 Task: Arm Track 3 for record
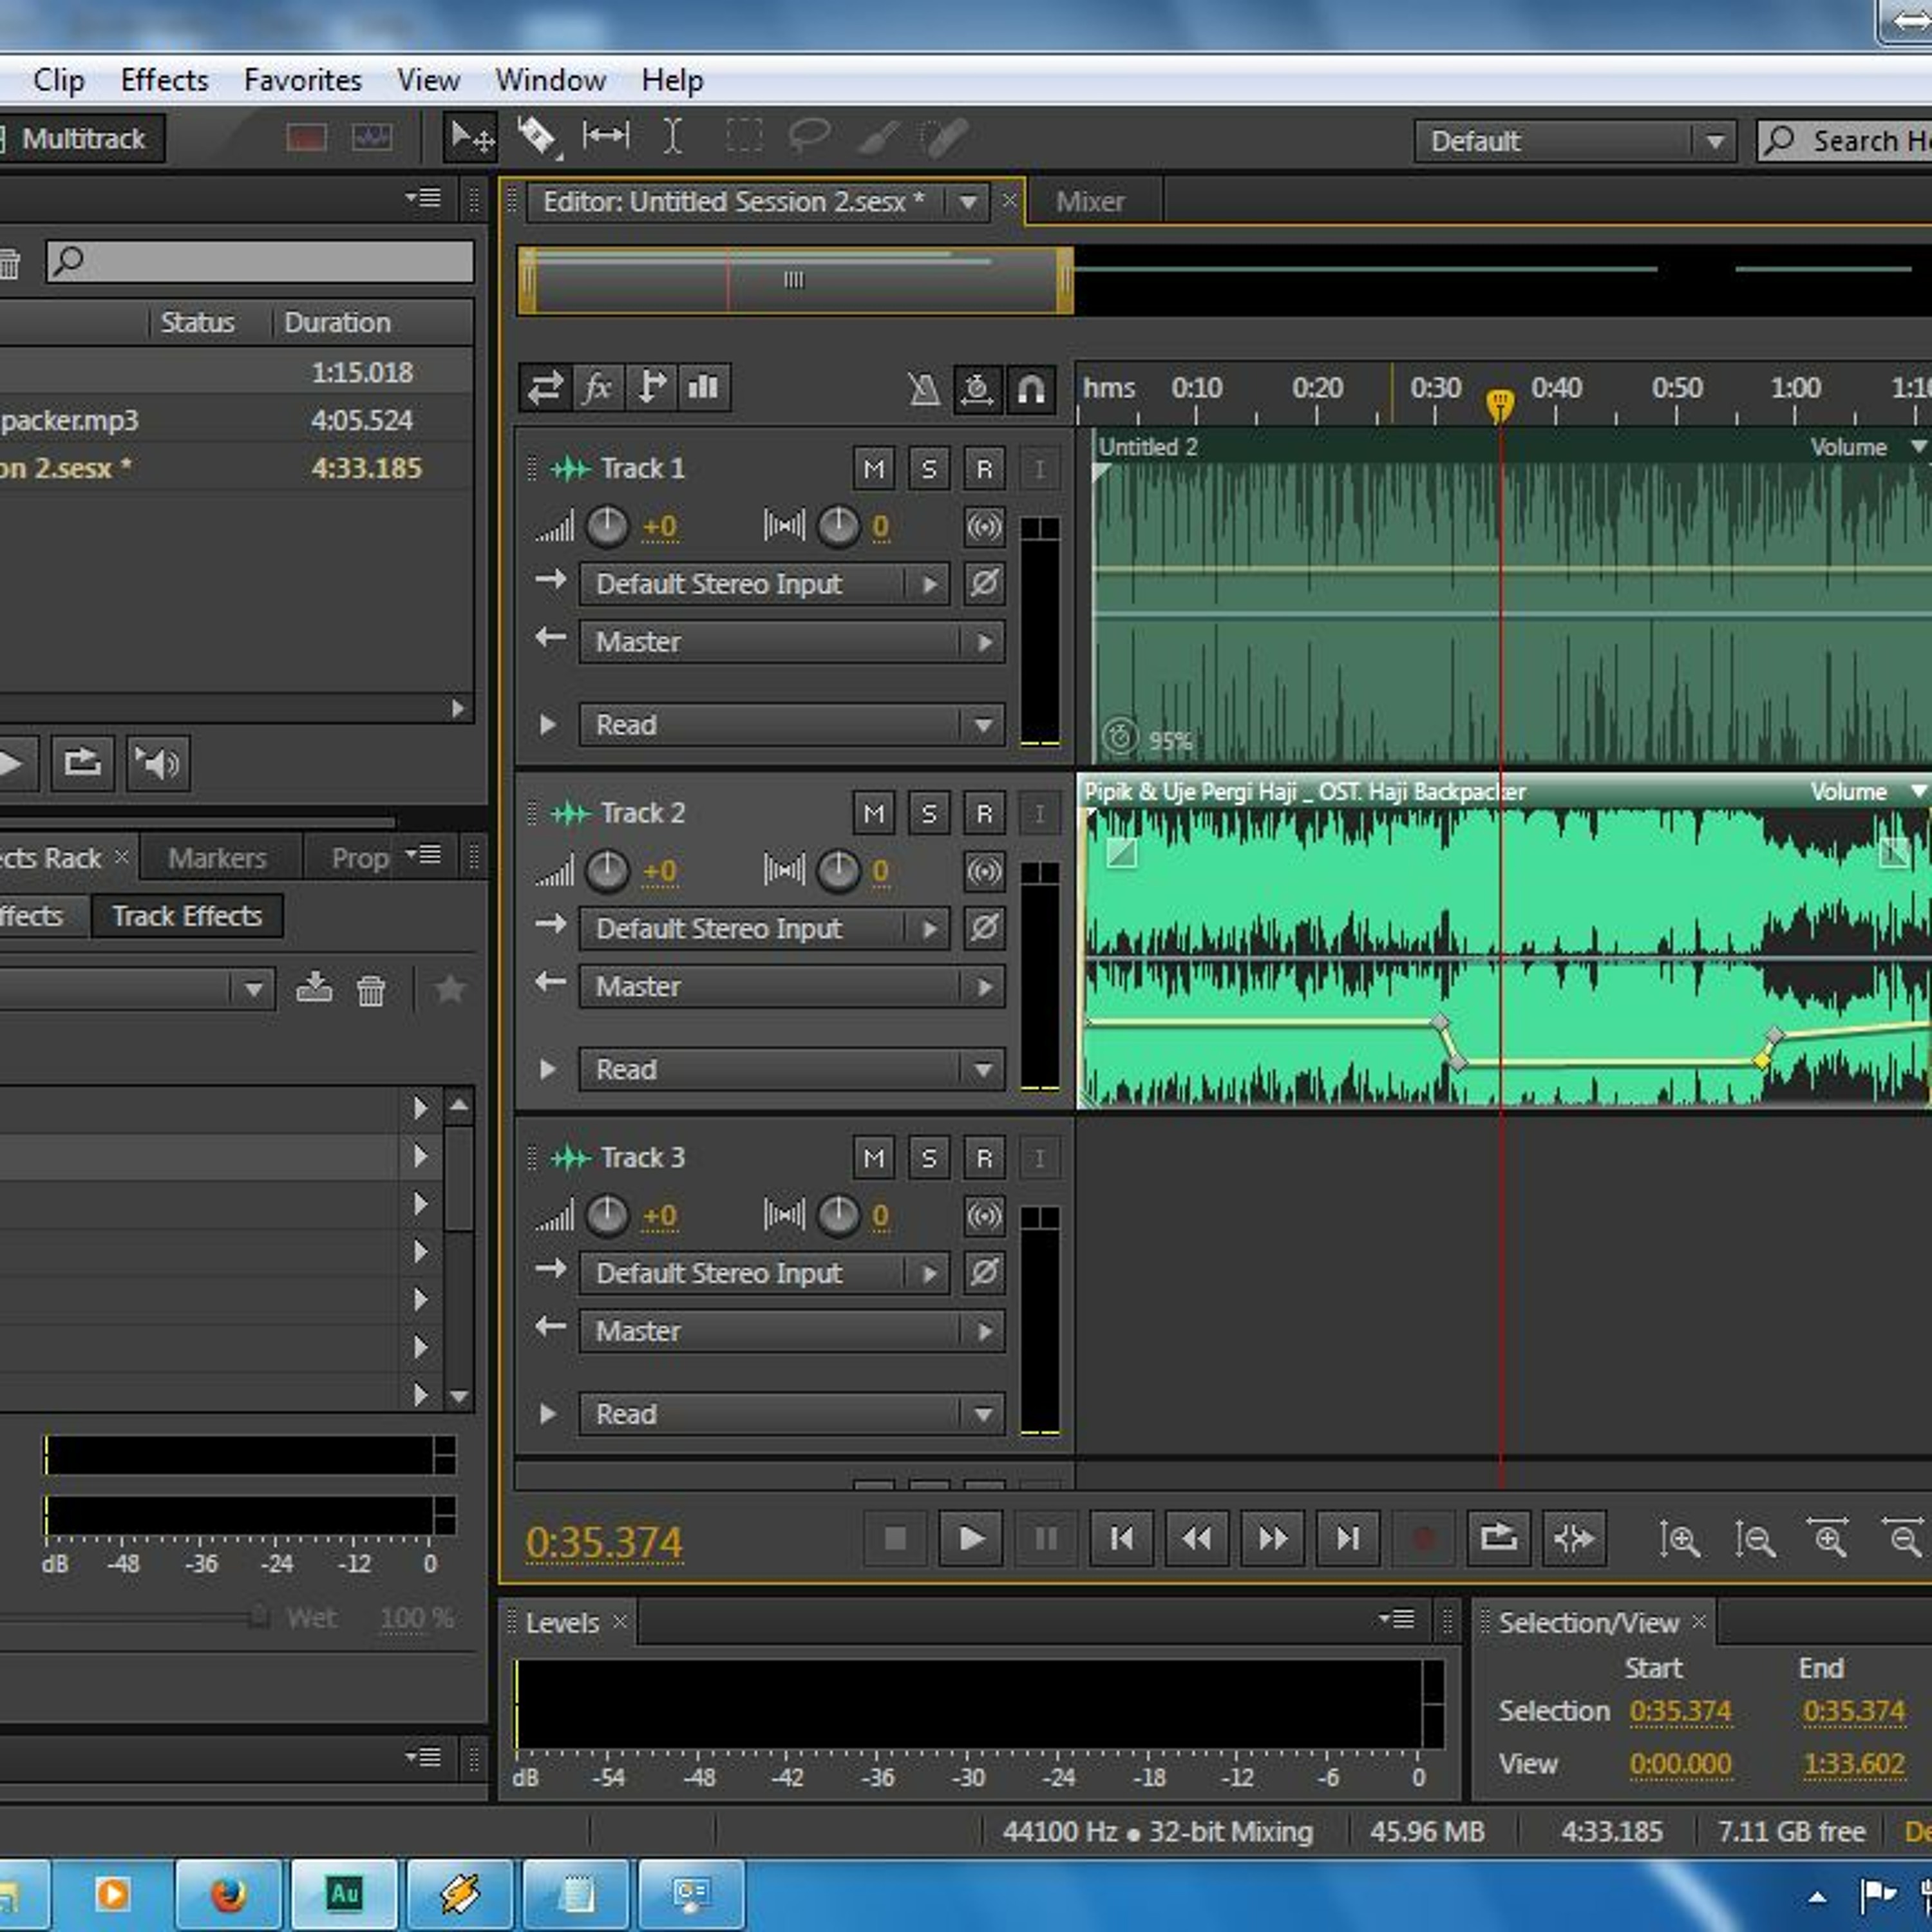pos(984,1158)
